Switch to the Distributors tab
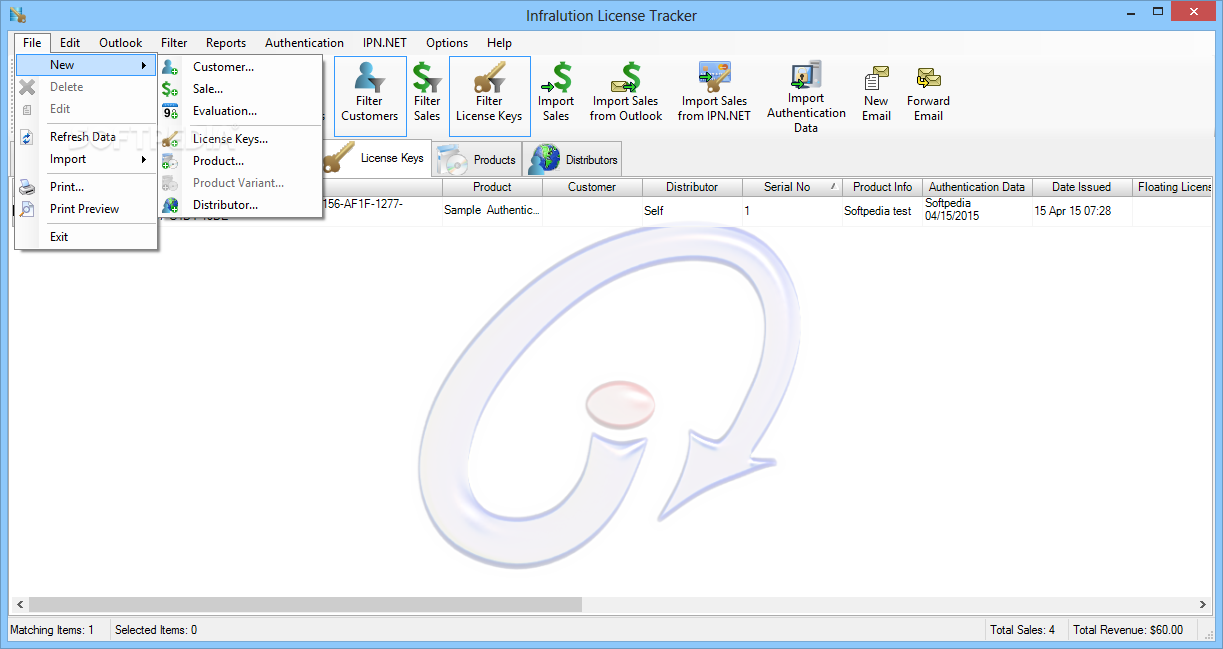This screenshot has height=649, width=1223. point(574,160)
